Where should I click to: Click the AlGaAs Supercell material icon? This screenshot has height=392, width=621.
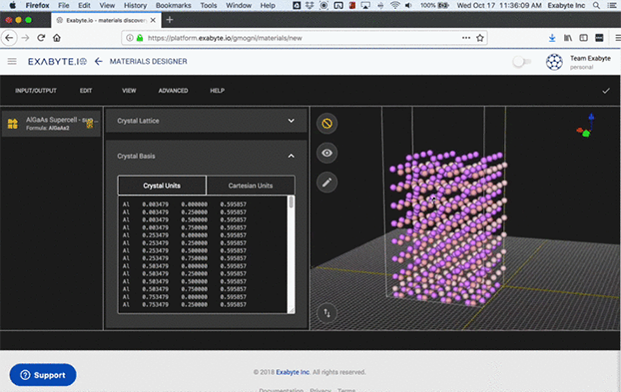coord(13,124)
